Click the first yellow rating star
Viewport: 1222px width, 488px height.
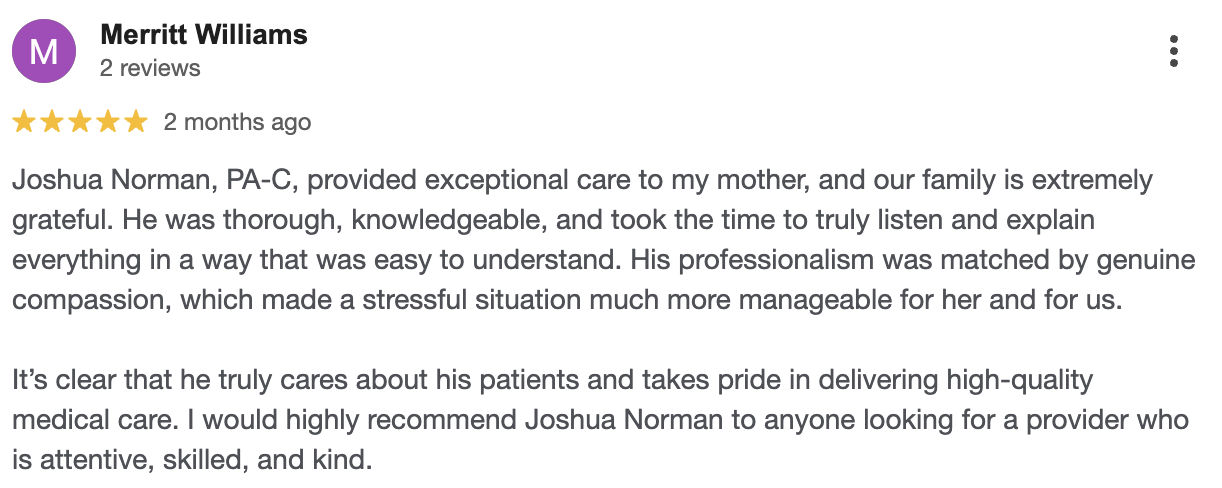point(24,123)
